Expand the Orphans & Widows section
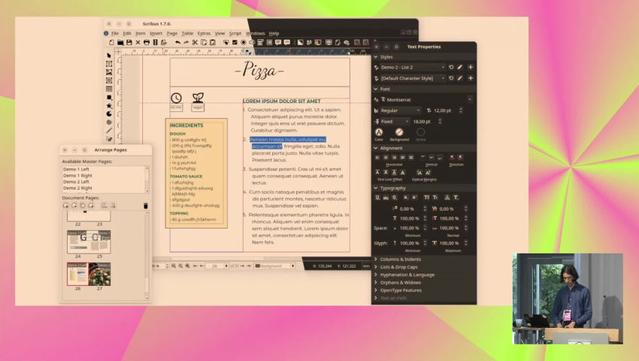Image resolution: width=639 pixels, height=361 pixels. click(x=400, y=282)
